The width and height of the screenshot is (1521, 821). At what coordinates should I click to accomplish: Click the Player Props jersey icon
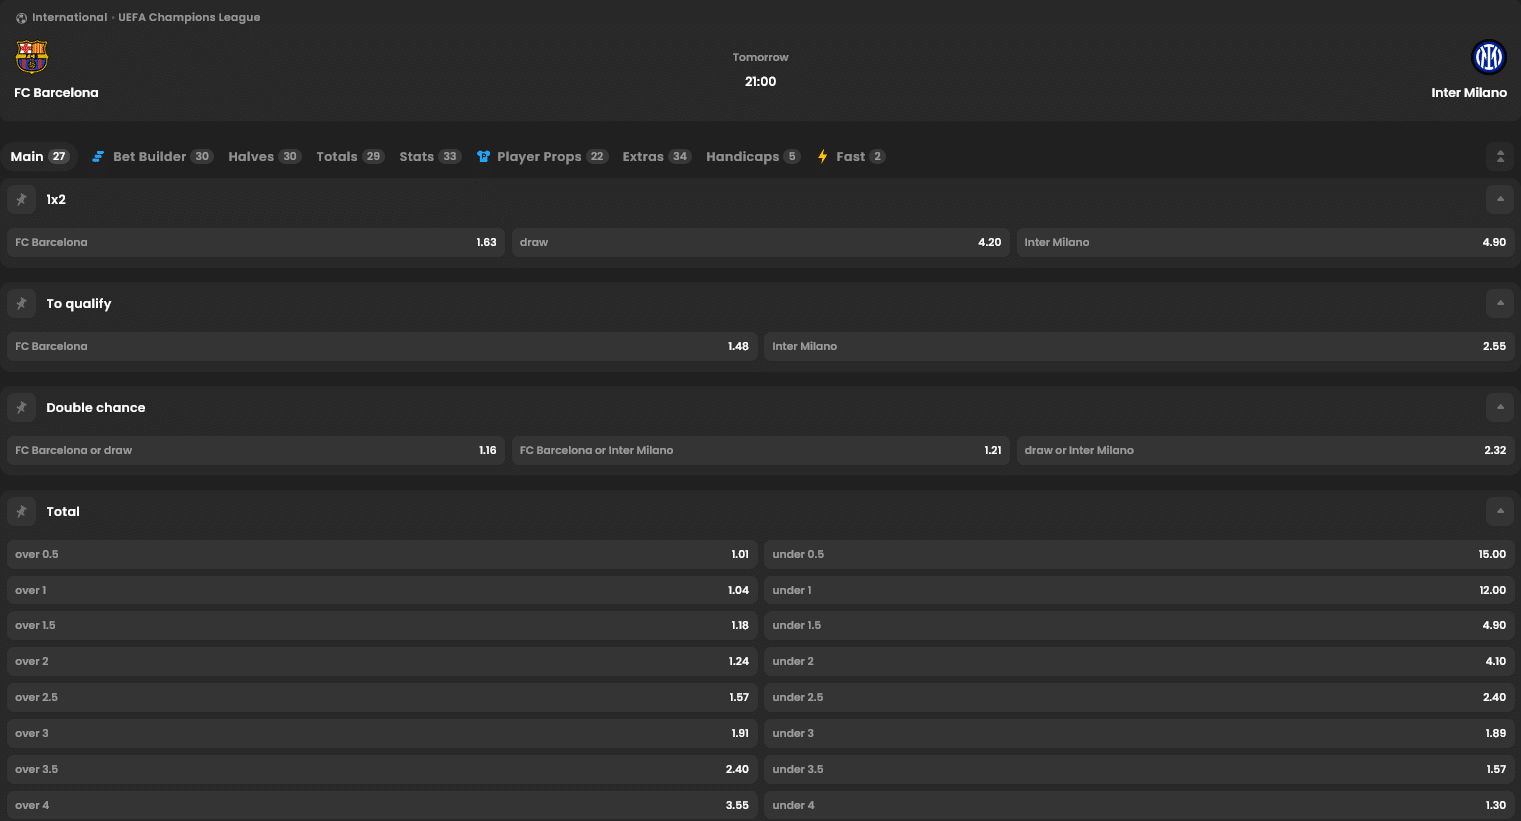(483, 156)
